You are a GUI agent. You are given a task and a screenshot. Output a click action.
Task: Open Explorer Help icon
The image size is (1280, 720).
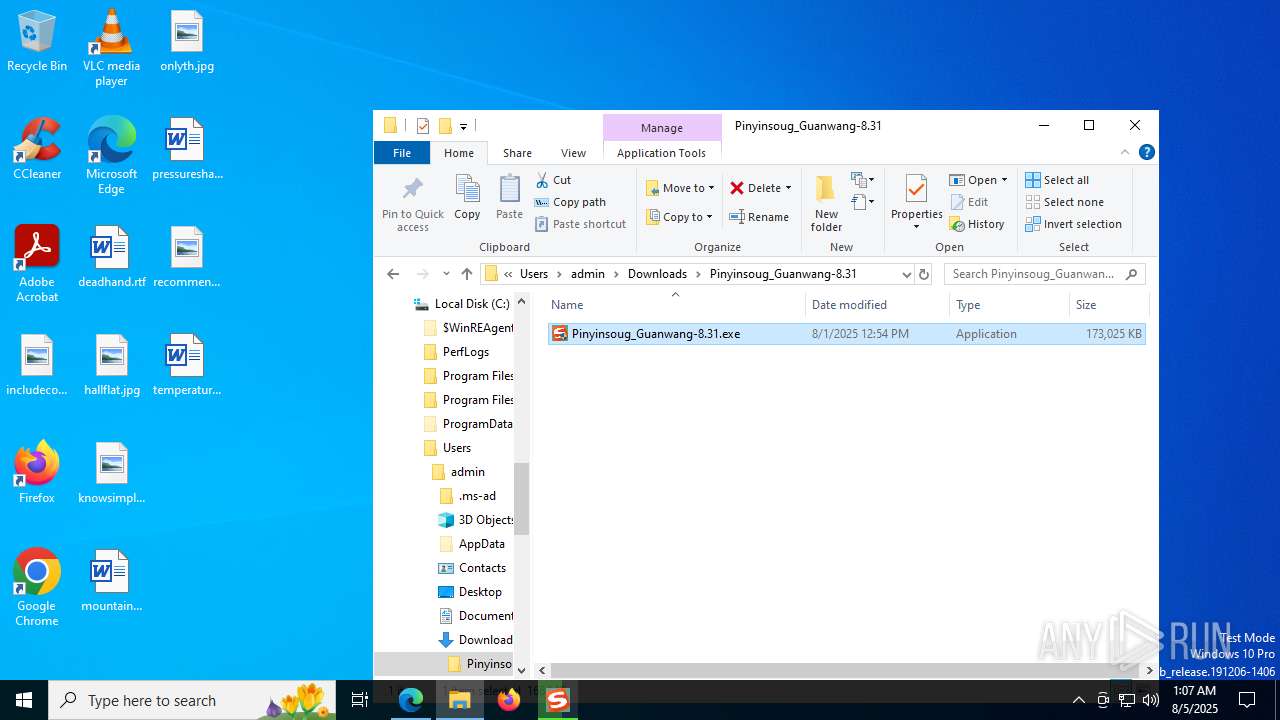1147,152
